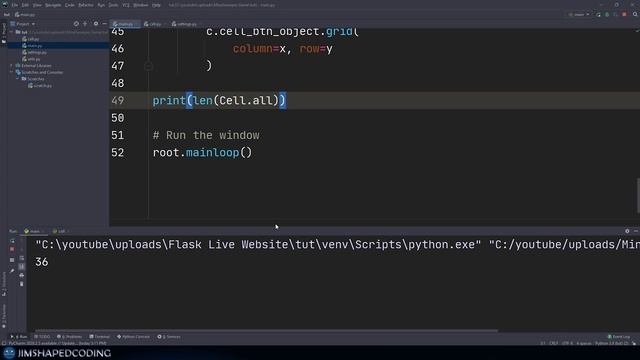Rerun the program from Run panel
Image resolution: width=640 pixels, height=360 pixels.
[x=12, y=241]
